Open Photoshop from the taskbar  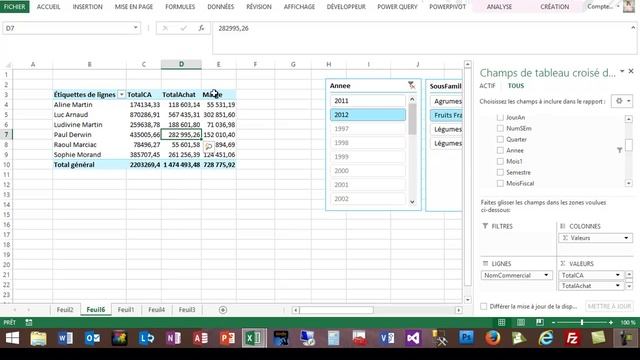pyautogui.click(x=466, y=338)
